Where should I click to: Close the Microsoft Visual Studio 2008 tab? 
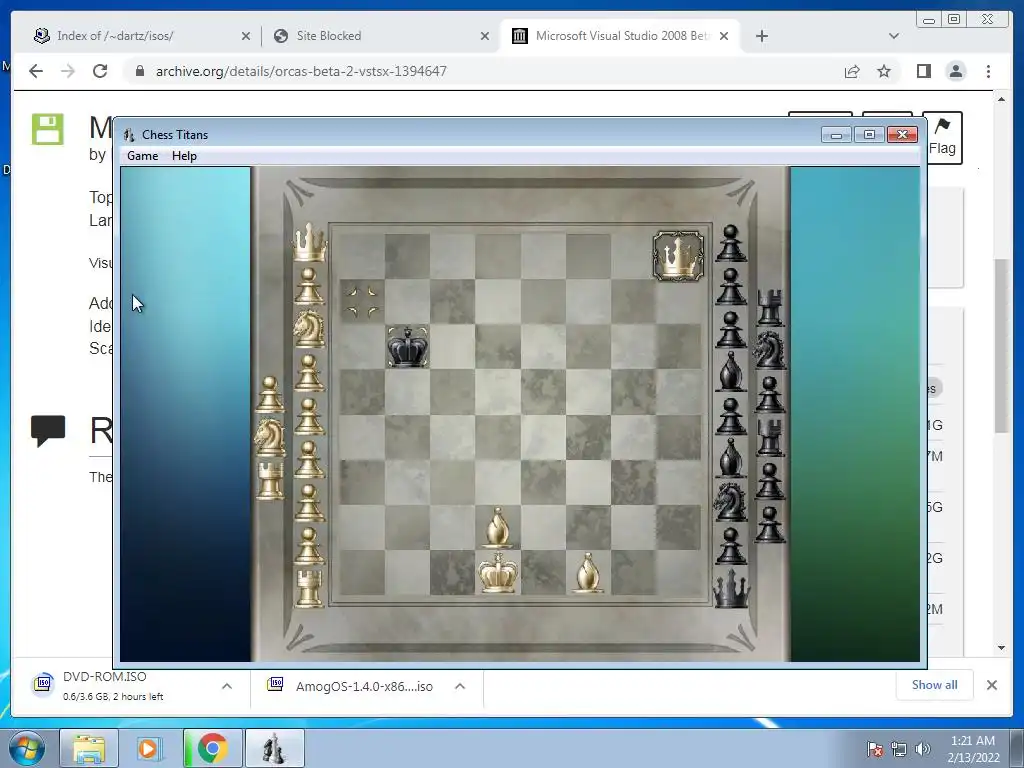[x=724, y=37]
